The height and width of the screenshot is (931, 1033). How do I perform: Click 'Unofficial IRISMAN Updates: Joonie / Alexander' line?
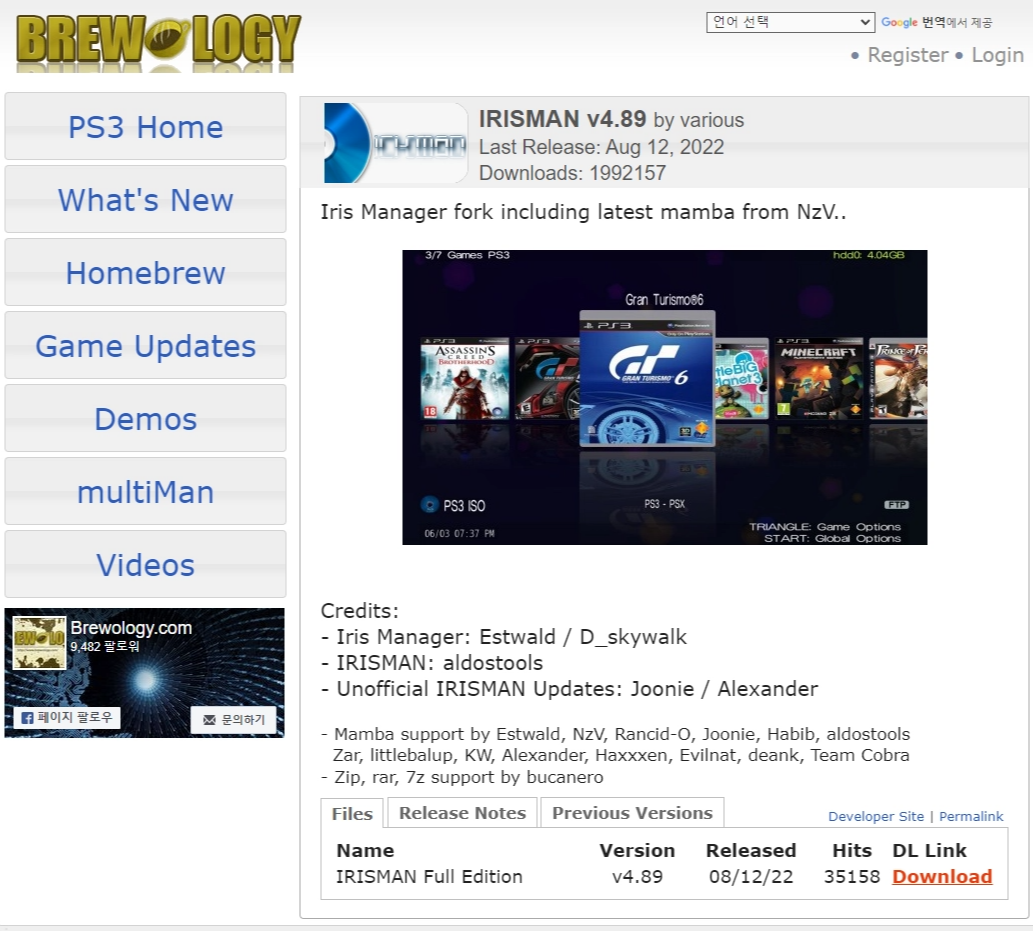pyautogui.click(x=569, y=689)
